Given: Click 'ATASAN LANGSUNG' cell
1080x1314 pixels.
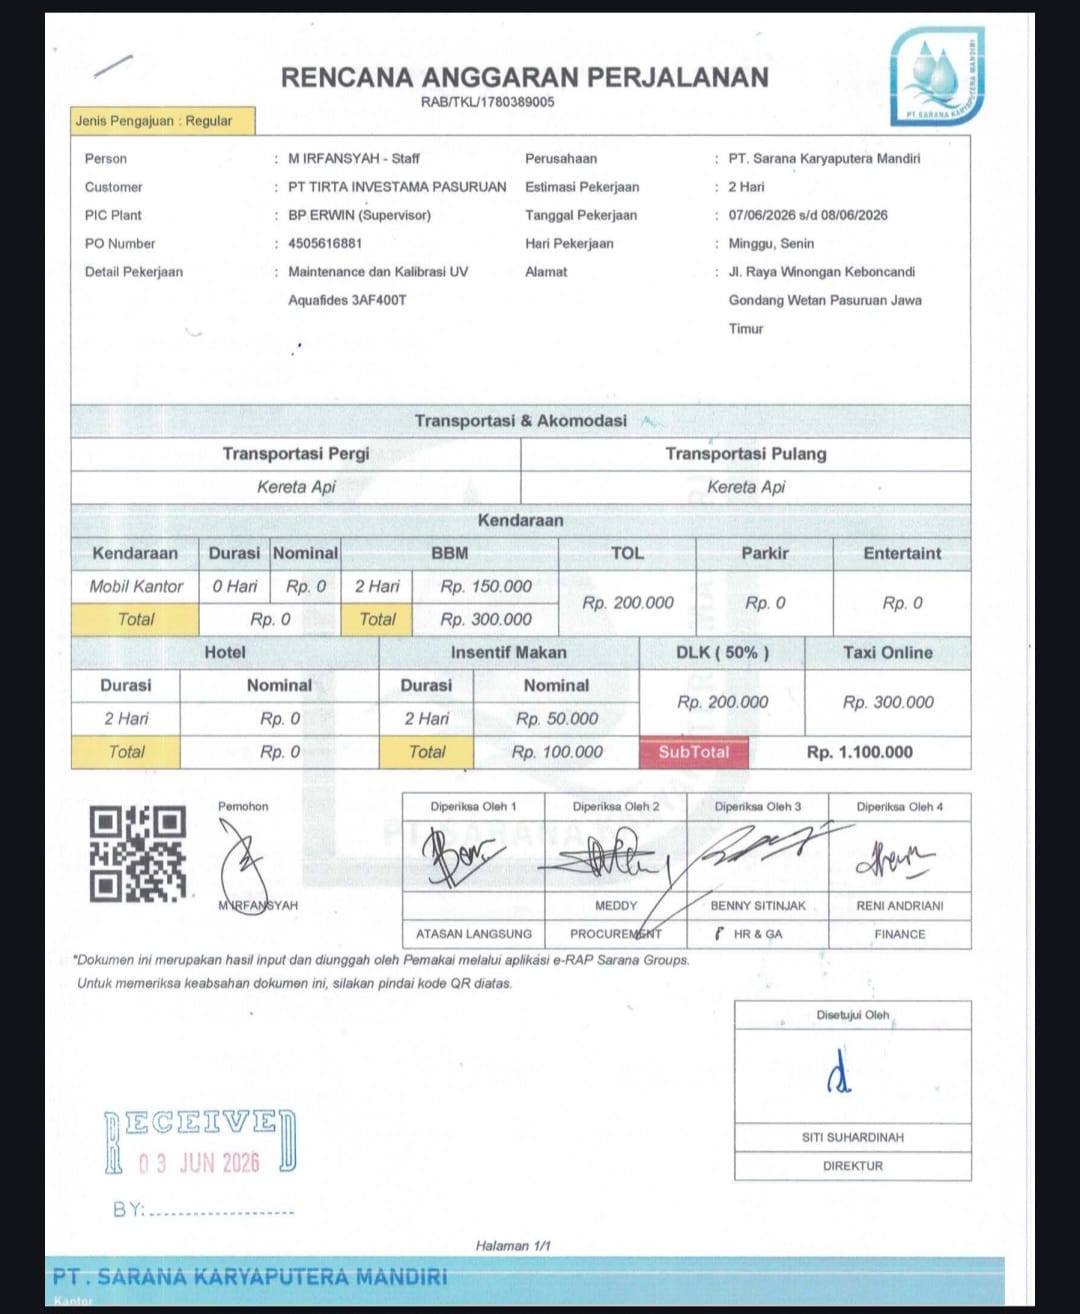Looking at the screenshot, I should point(474,934).
